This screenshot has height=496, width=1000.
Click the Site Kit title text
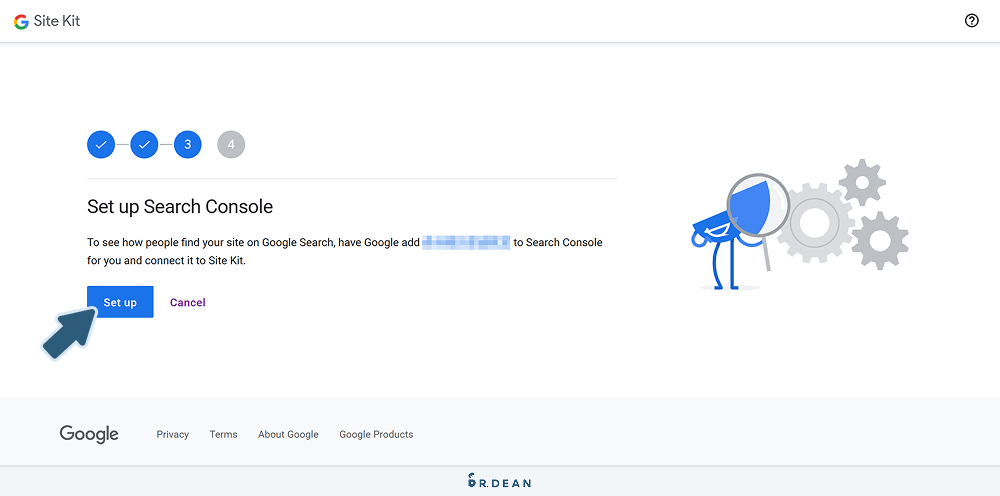pyautogui.click(x=57, y=21)
